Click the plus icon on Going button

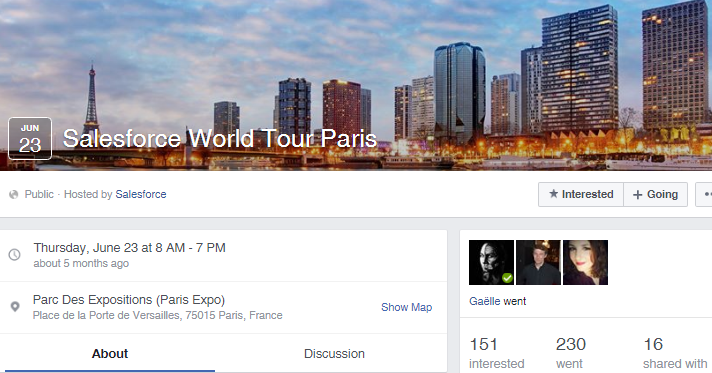tap(638, 195)
